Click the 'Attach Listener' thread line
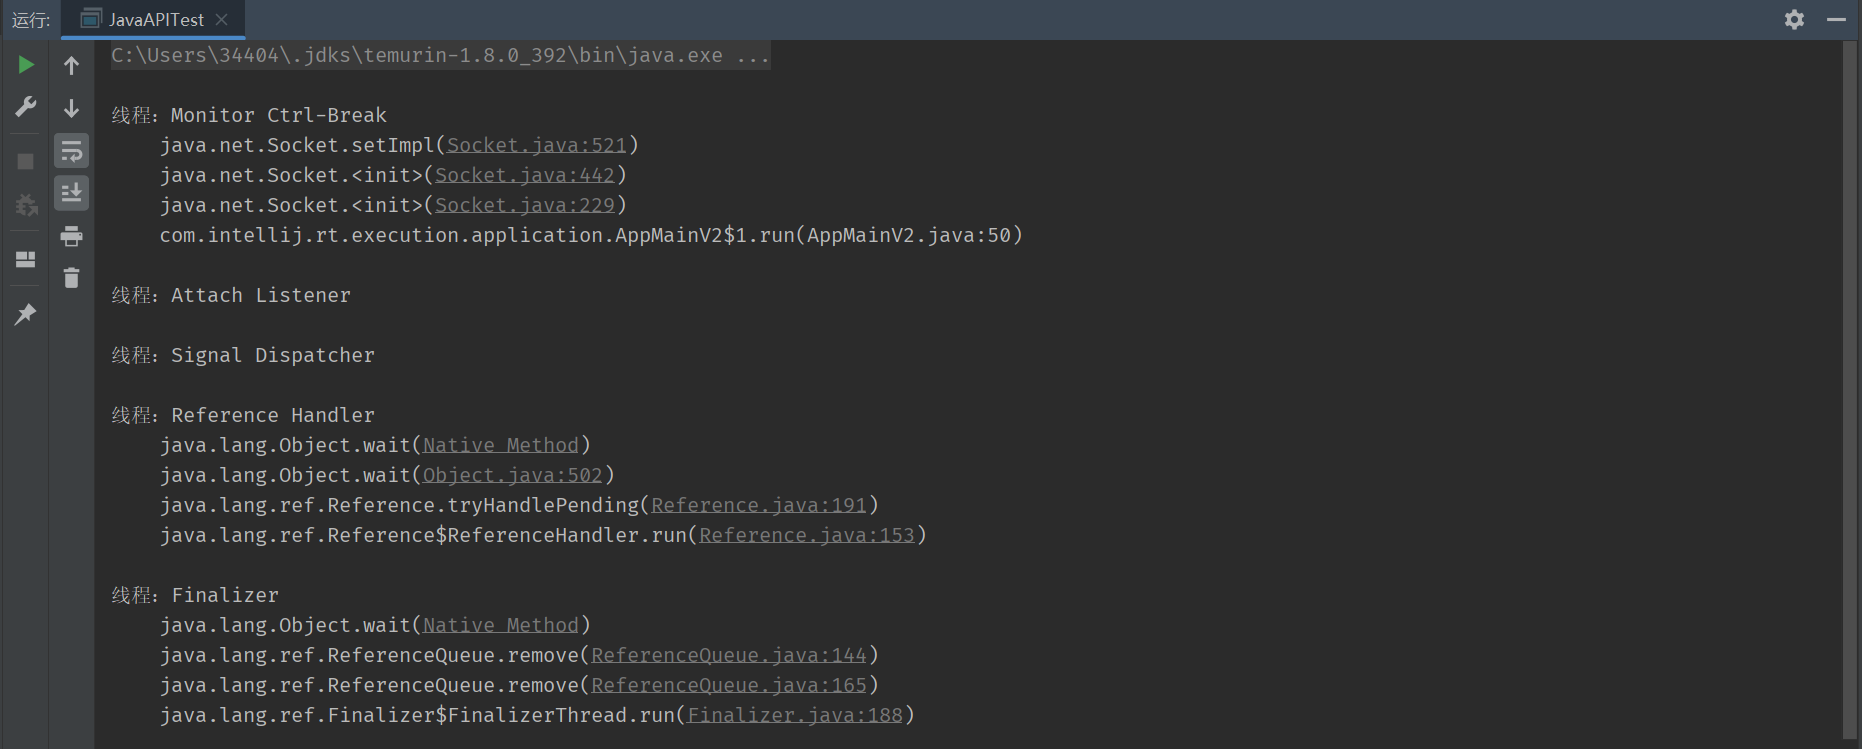Viewport: 1862px width, 749px height. (x=231, y=295)
